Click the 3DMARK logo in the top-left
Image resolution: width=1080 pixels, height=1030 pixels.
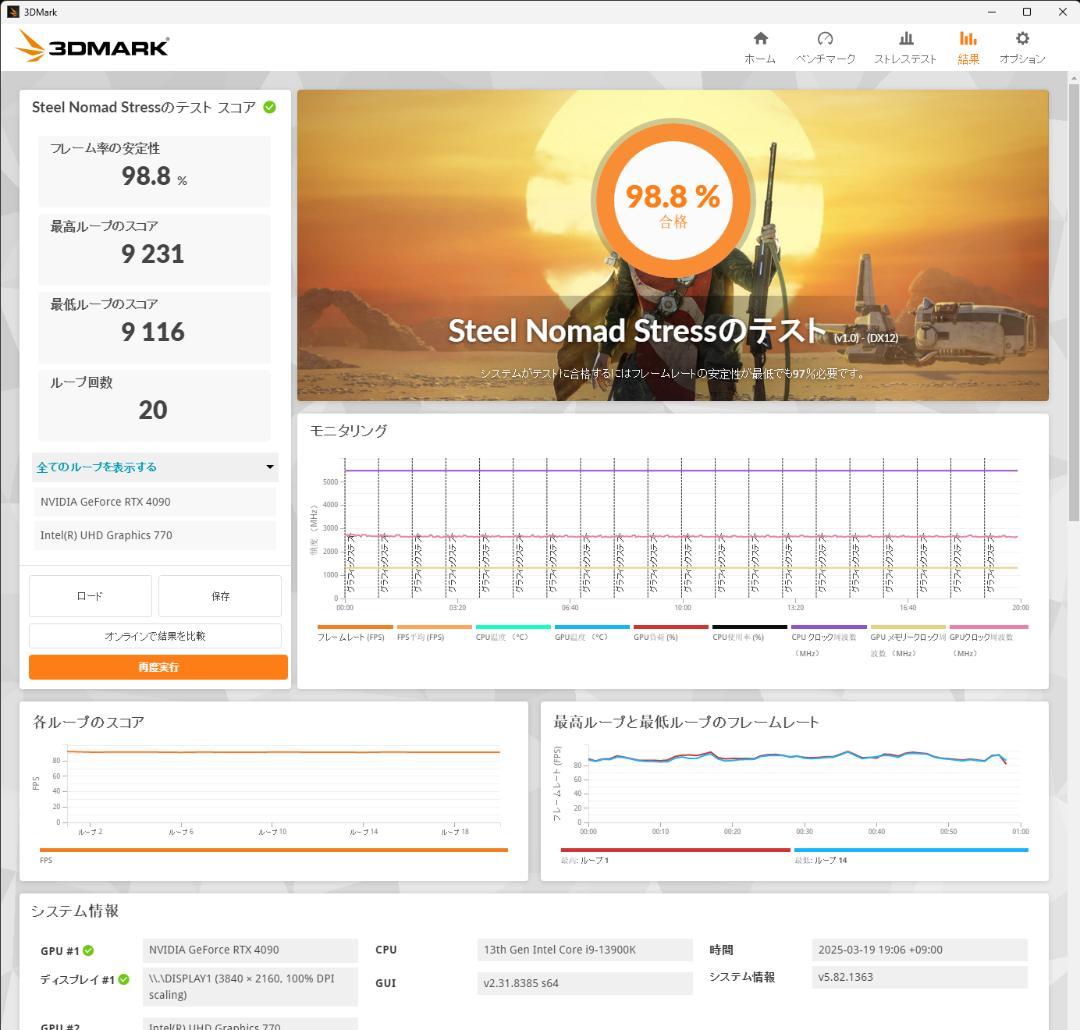click(92, 45)
